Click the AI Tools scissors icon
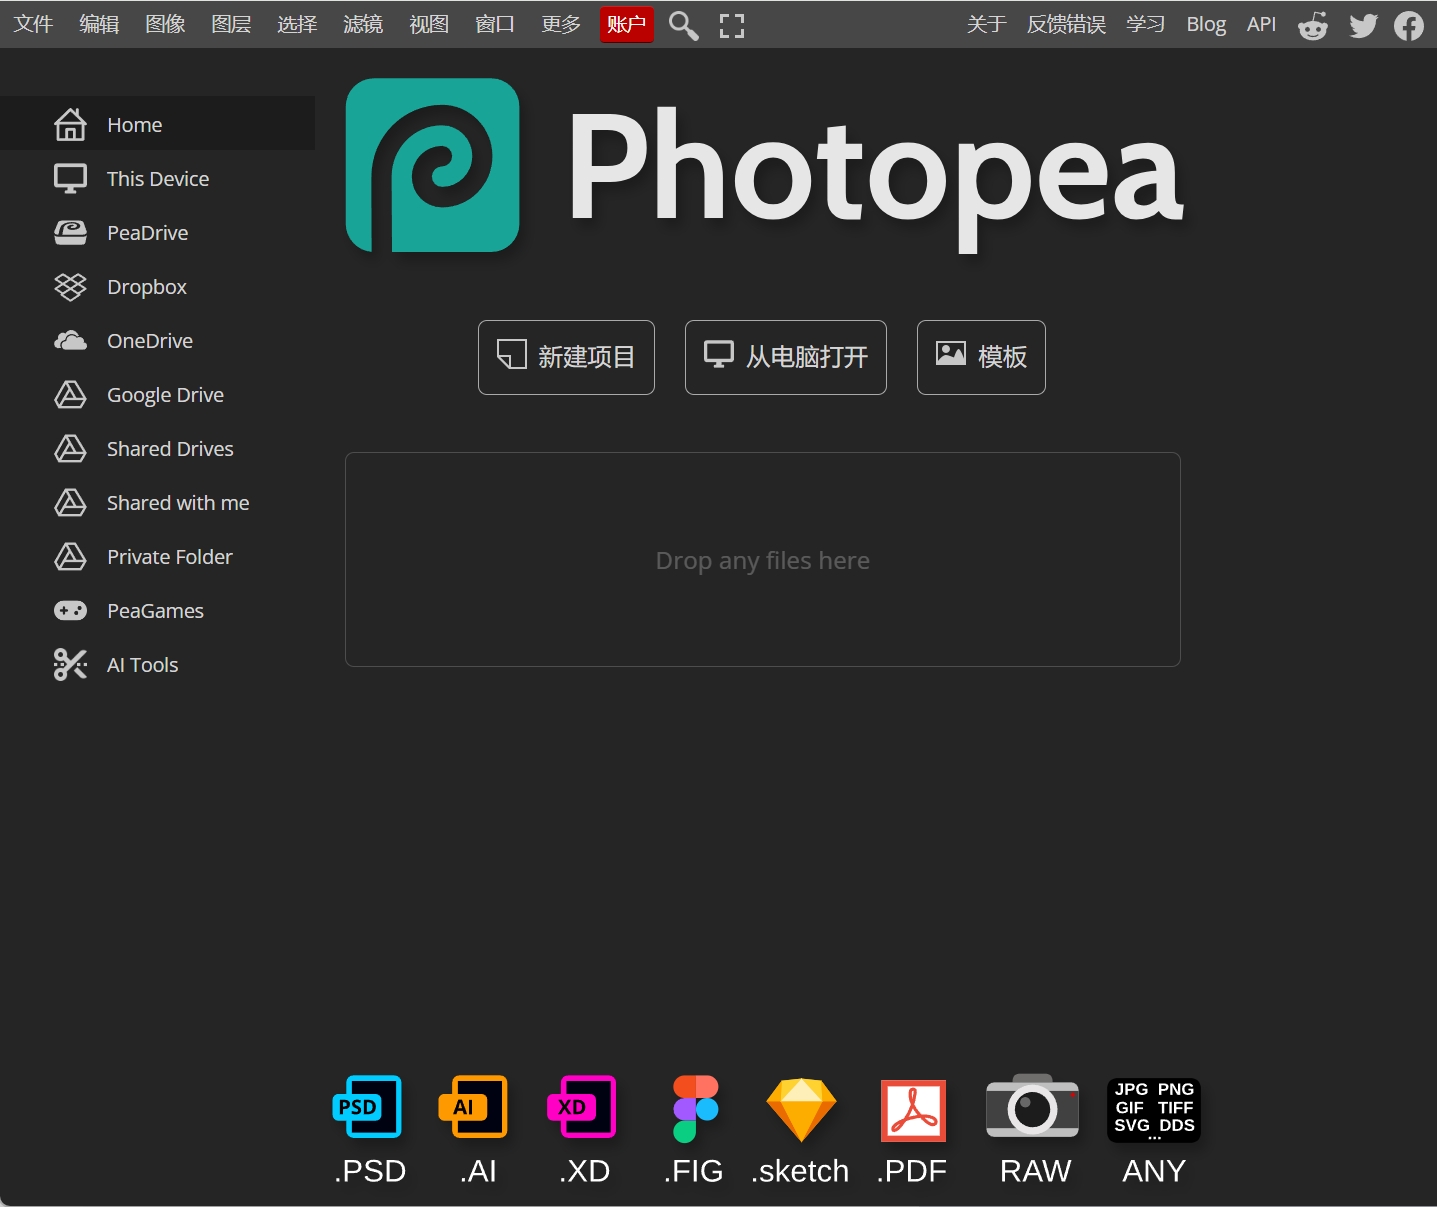Screen dimensions: 1437x1207 coord(70,665)
